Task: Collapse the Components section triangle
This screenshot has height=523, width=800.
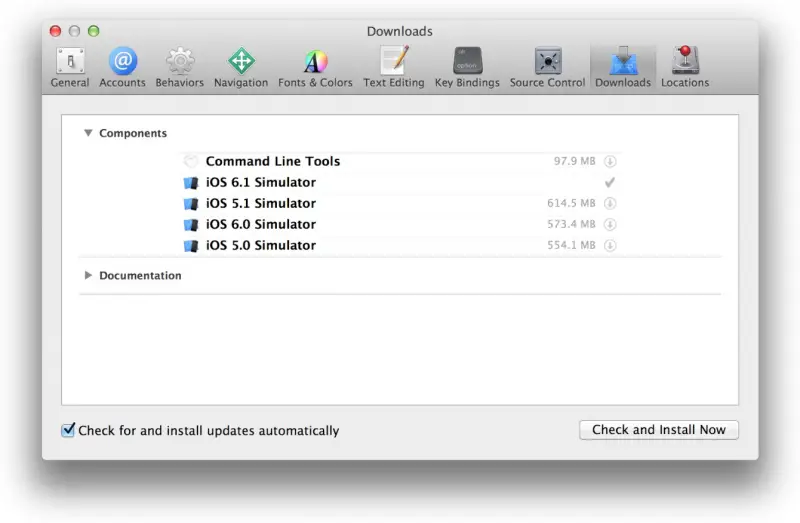Action: click(x=88, y=133)
